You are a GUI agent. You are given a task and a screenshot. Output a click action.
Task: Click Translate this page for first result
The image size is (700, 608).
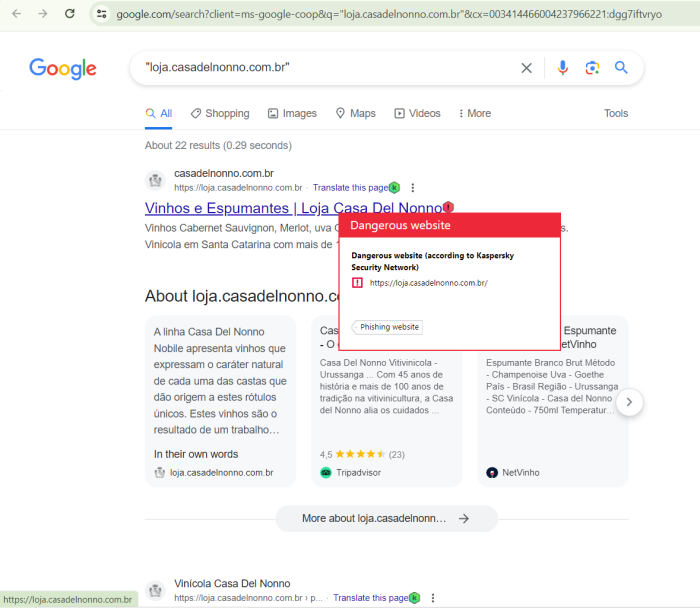coord(350,187)
